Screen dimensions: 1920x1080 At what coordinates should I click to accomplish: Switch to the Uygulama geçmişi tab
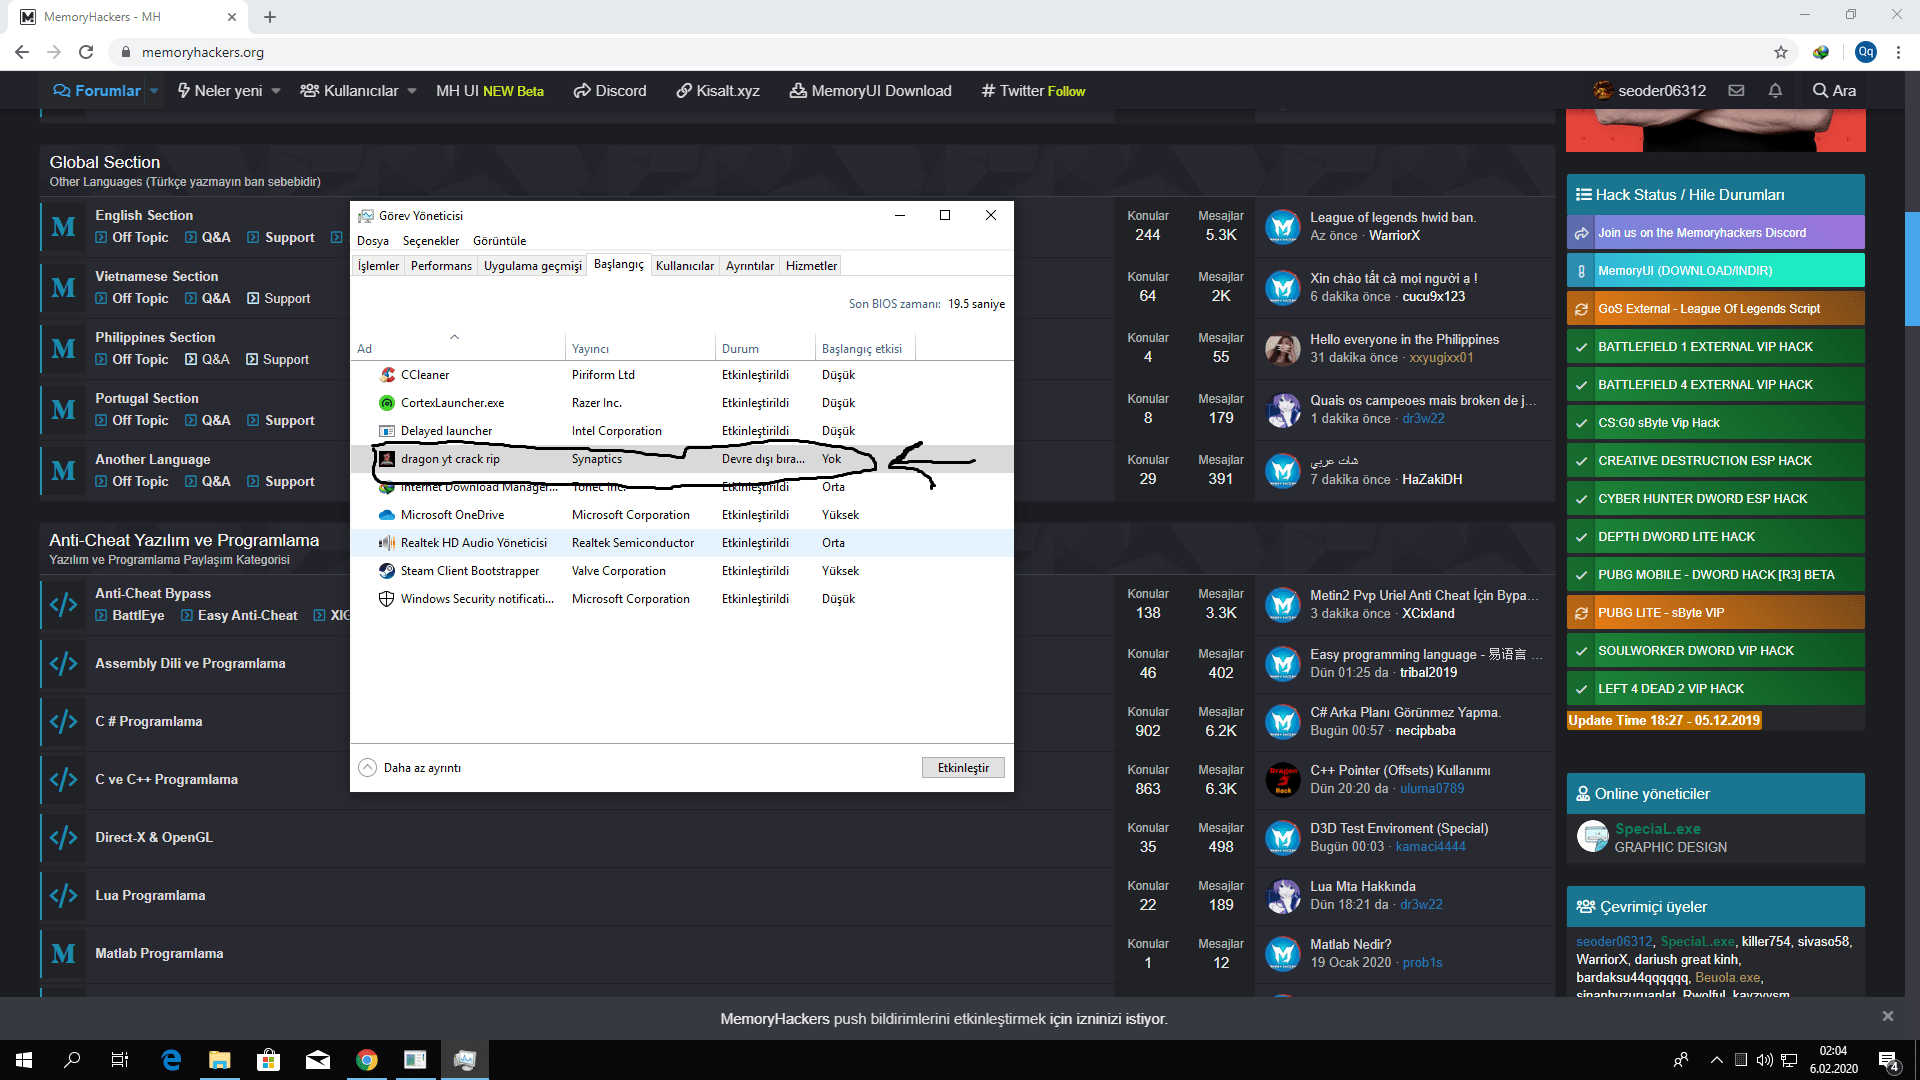coord(533,266)
